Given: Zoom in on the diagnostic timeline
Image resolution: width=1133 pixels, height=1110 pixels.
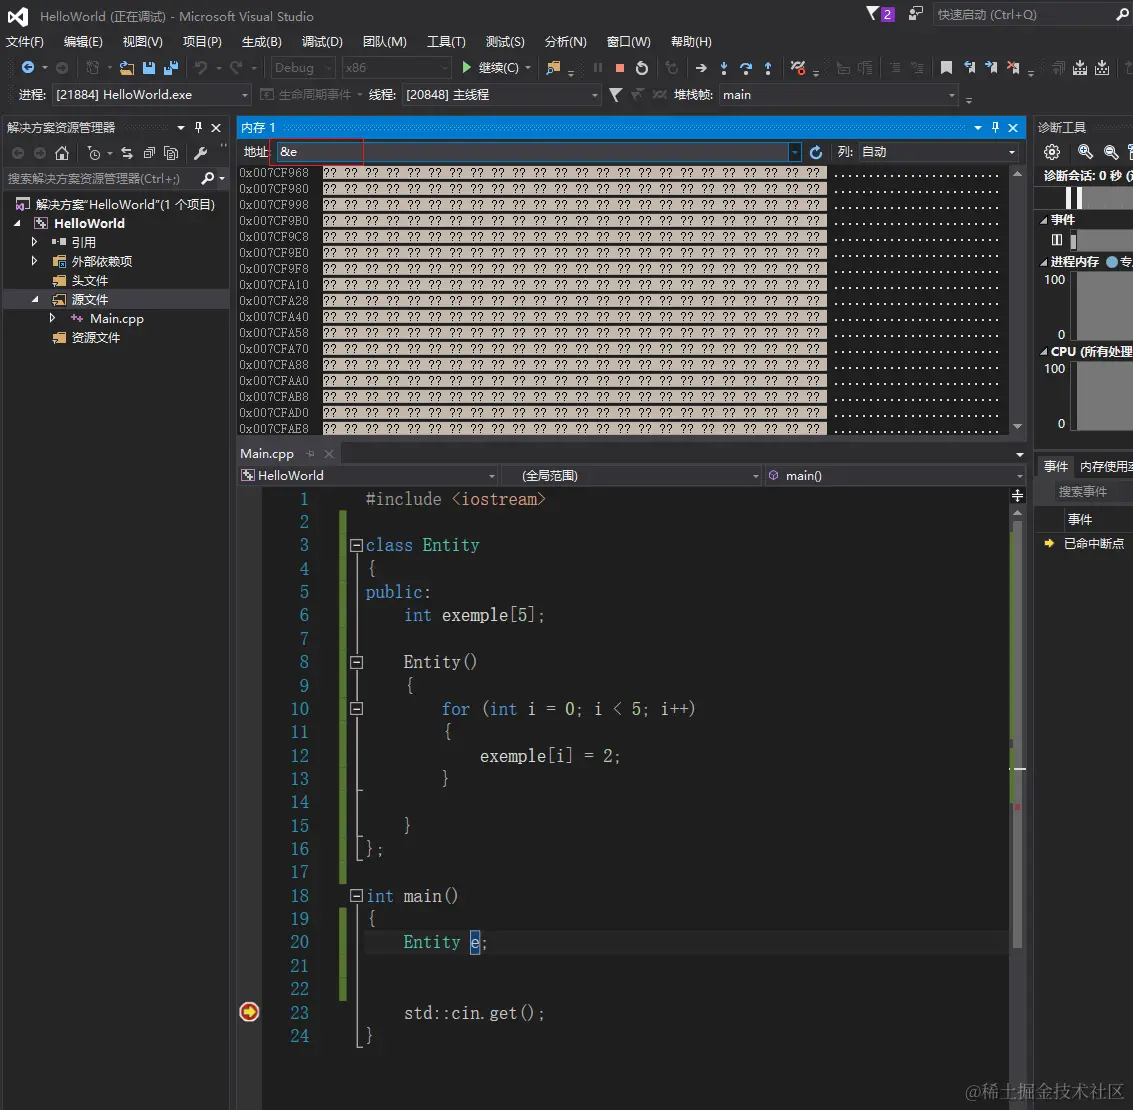Looking at the screenshot, I should (1085, 152).
